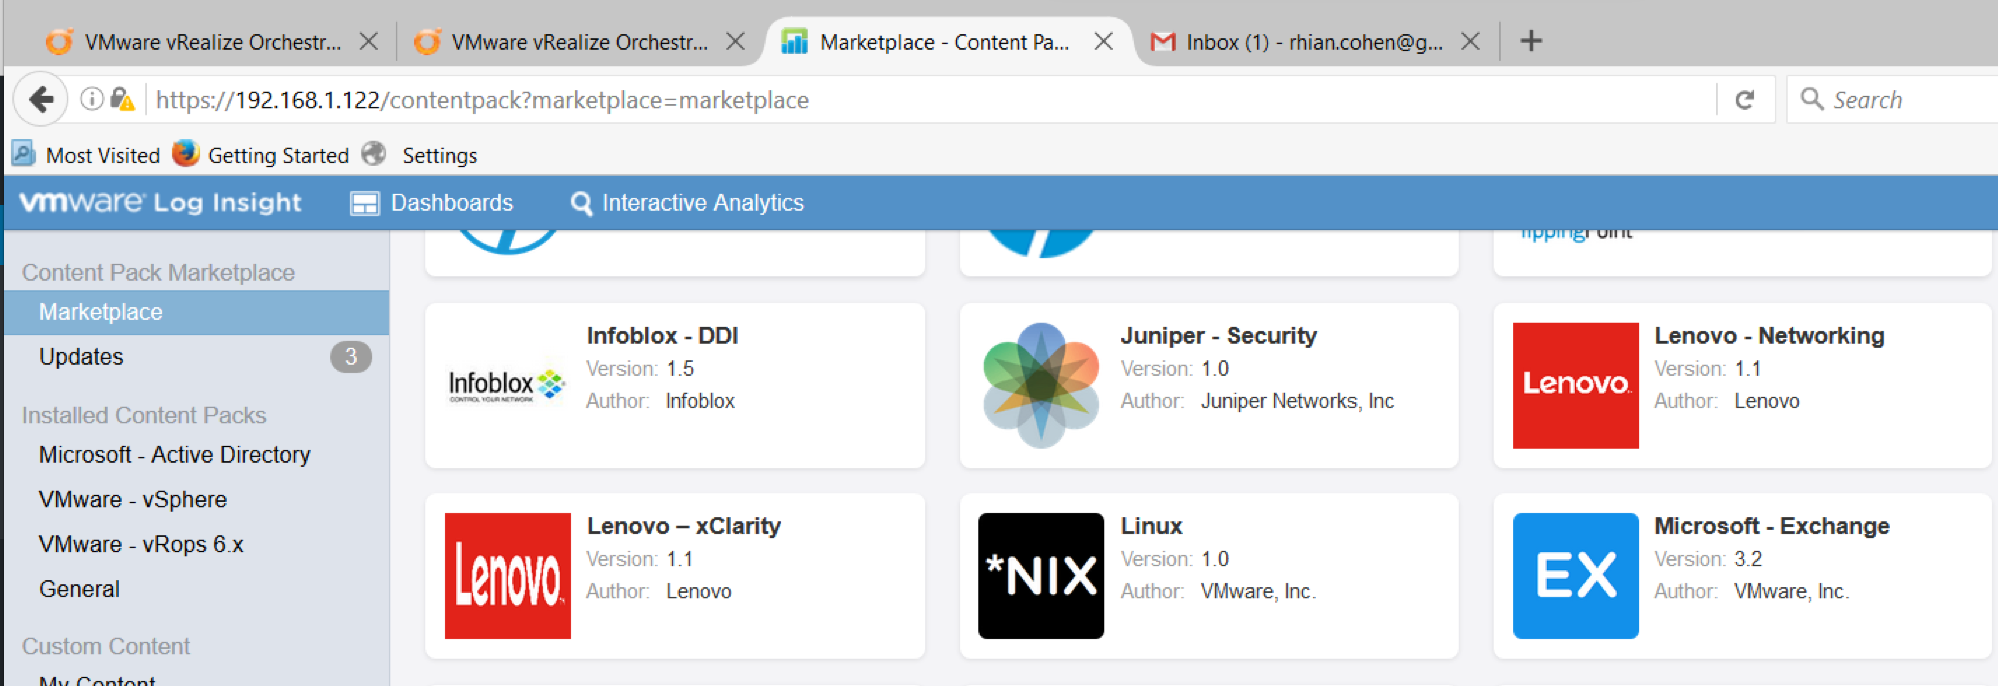Click the magnifier icon in the search box

[1811, 99]
